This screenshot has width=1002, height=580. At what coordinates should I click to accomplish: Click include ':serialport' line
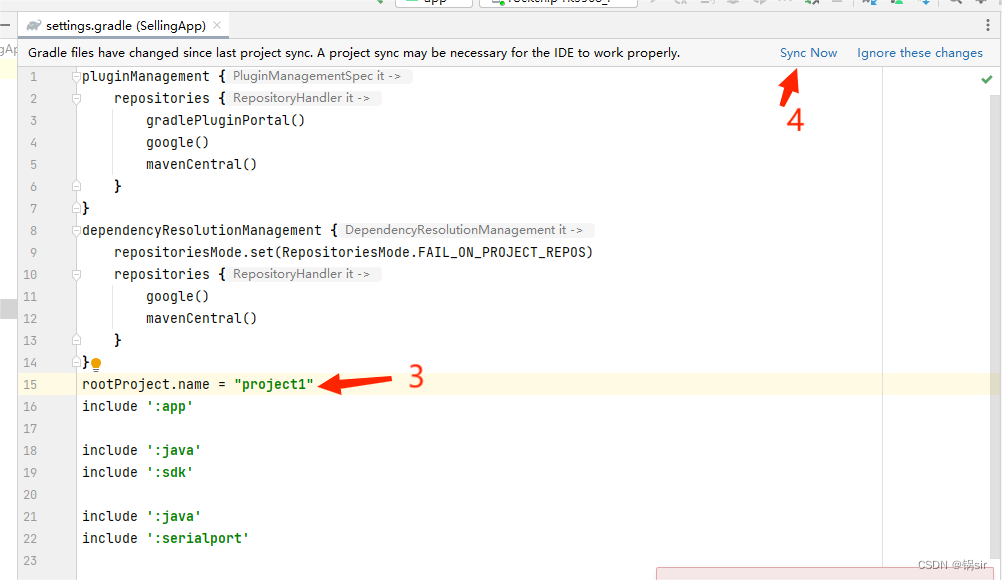tap(166, 538)
